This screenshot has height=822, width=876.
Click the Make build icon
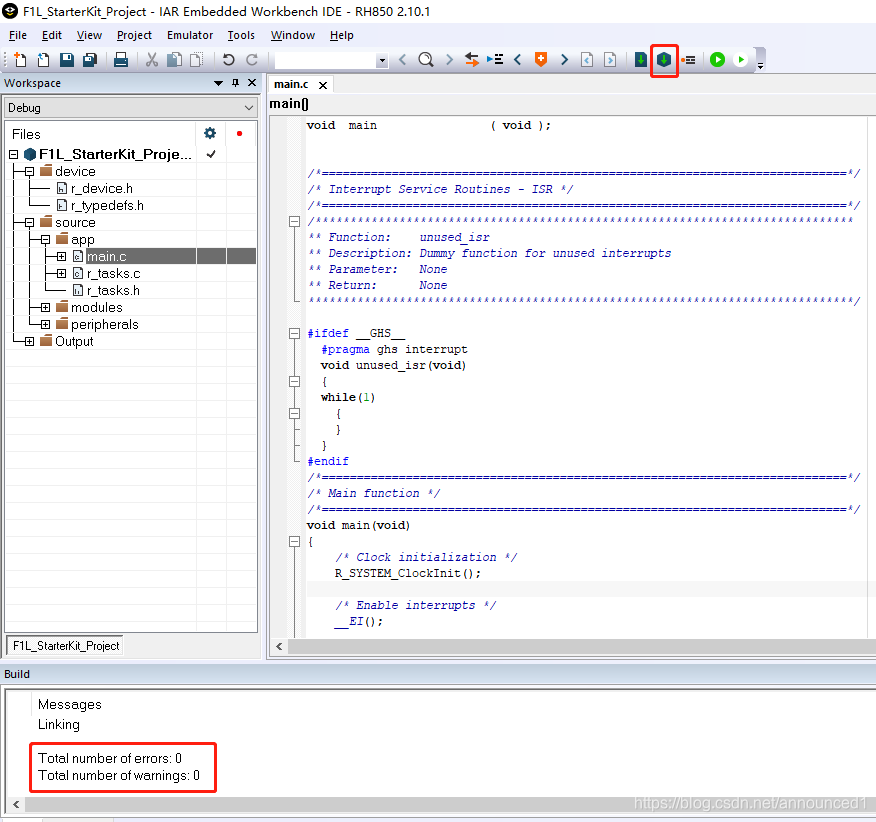pyautogui.click(x=664, y=59)
